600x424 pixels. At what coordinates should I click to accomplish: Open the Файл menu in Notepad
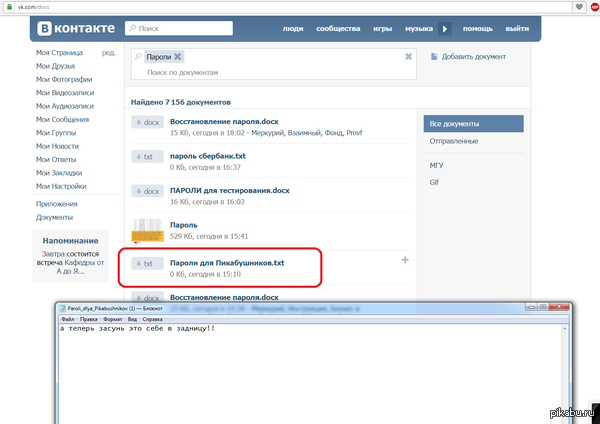(68, 319)
